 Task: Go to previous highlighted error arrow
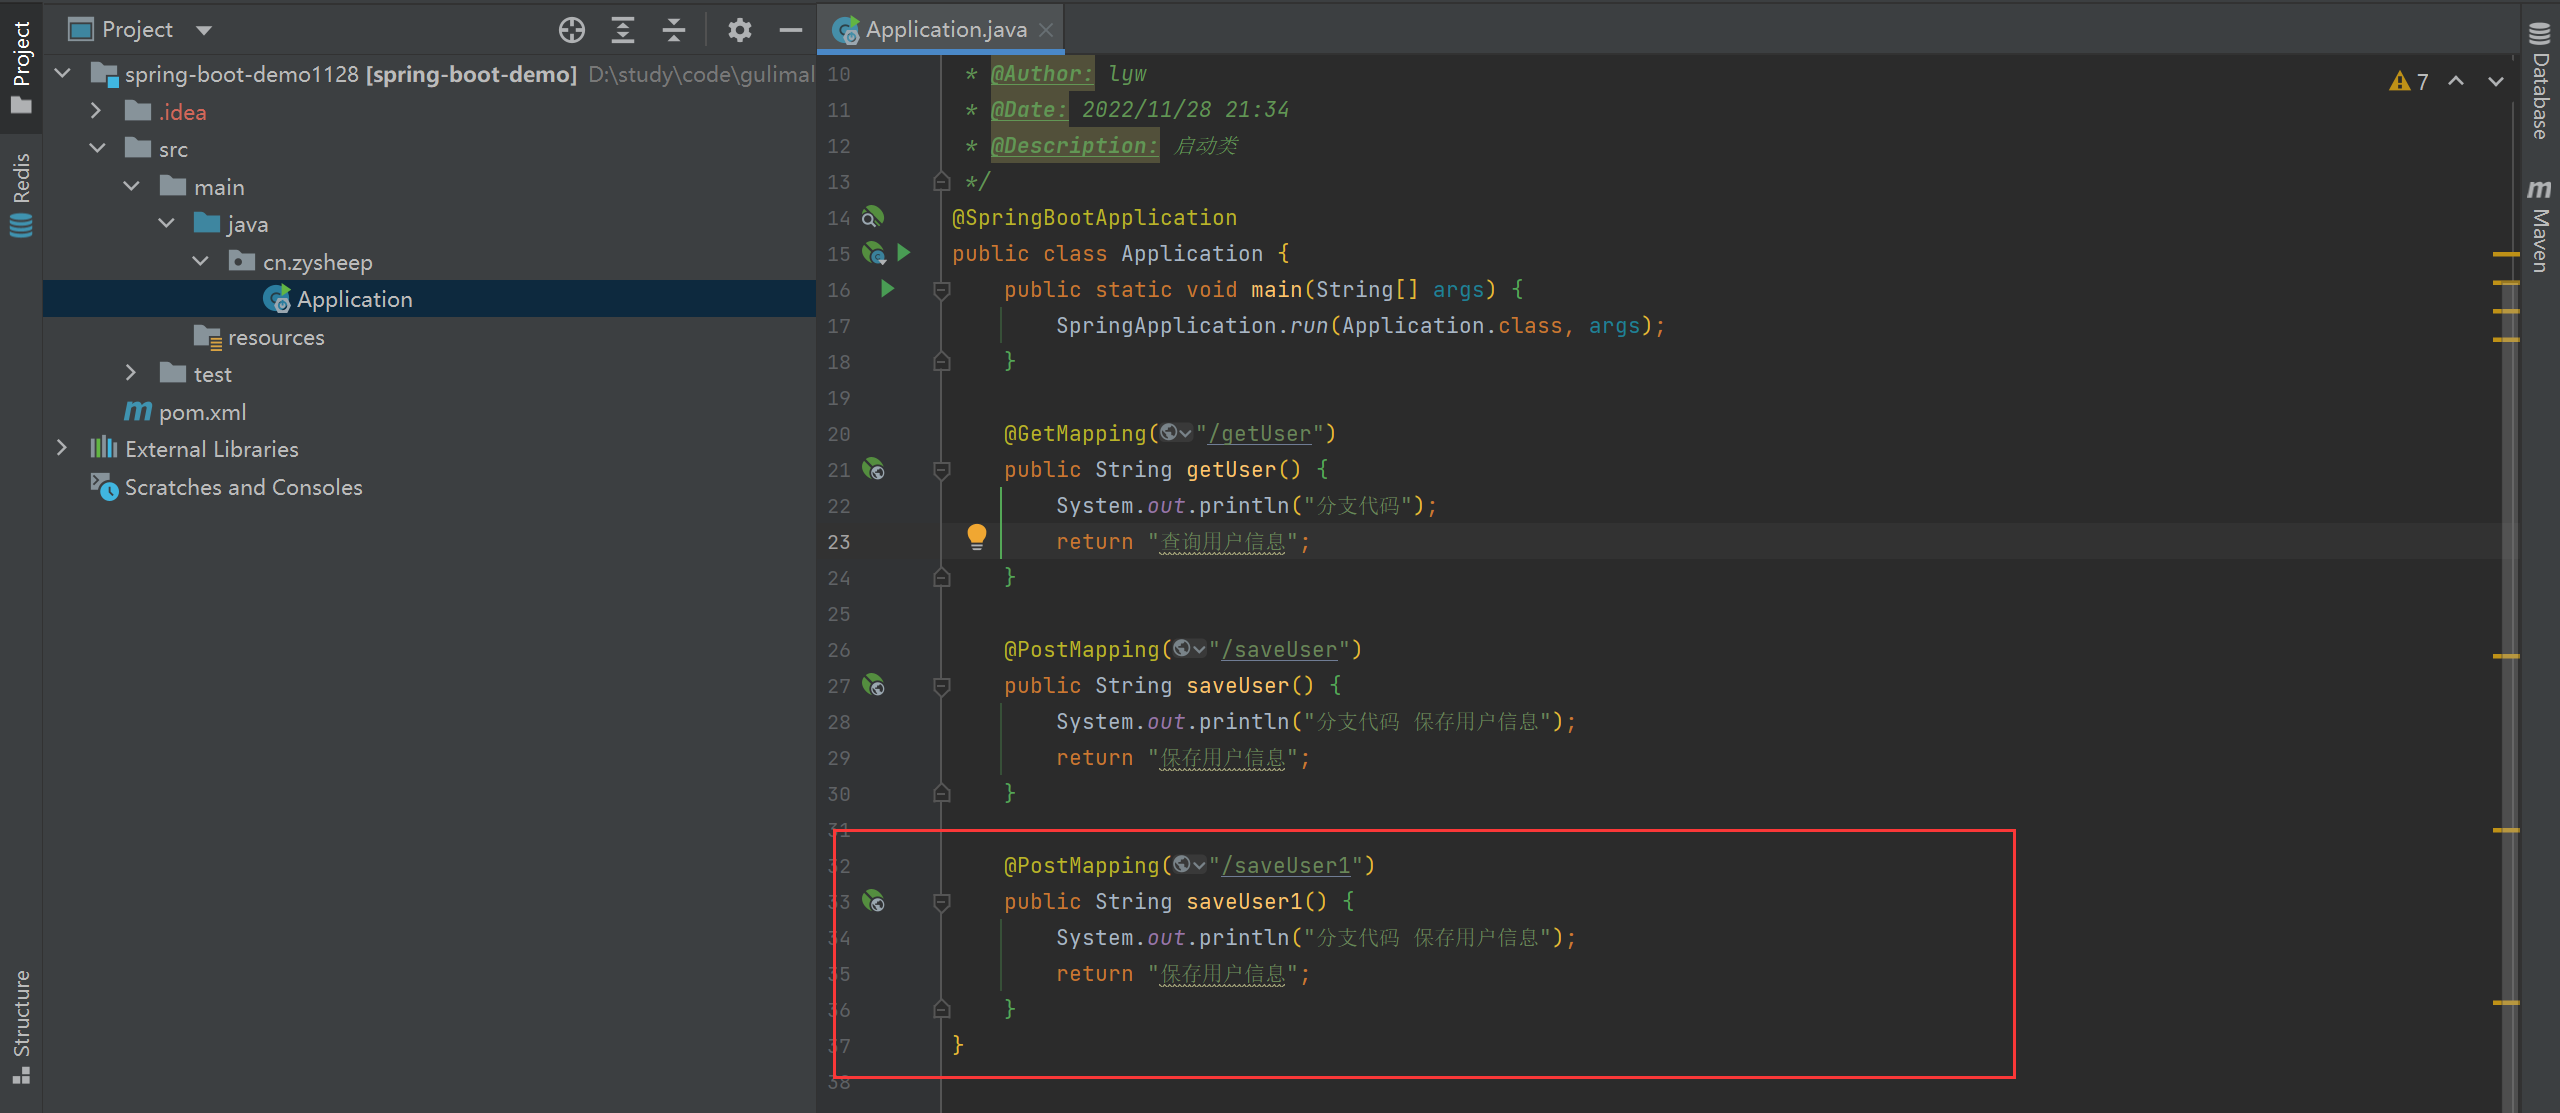[x=2456, y=81]
